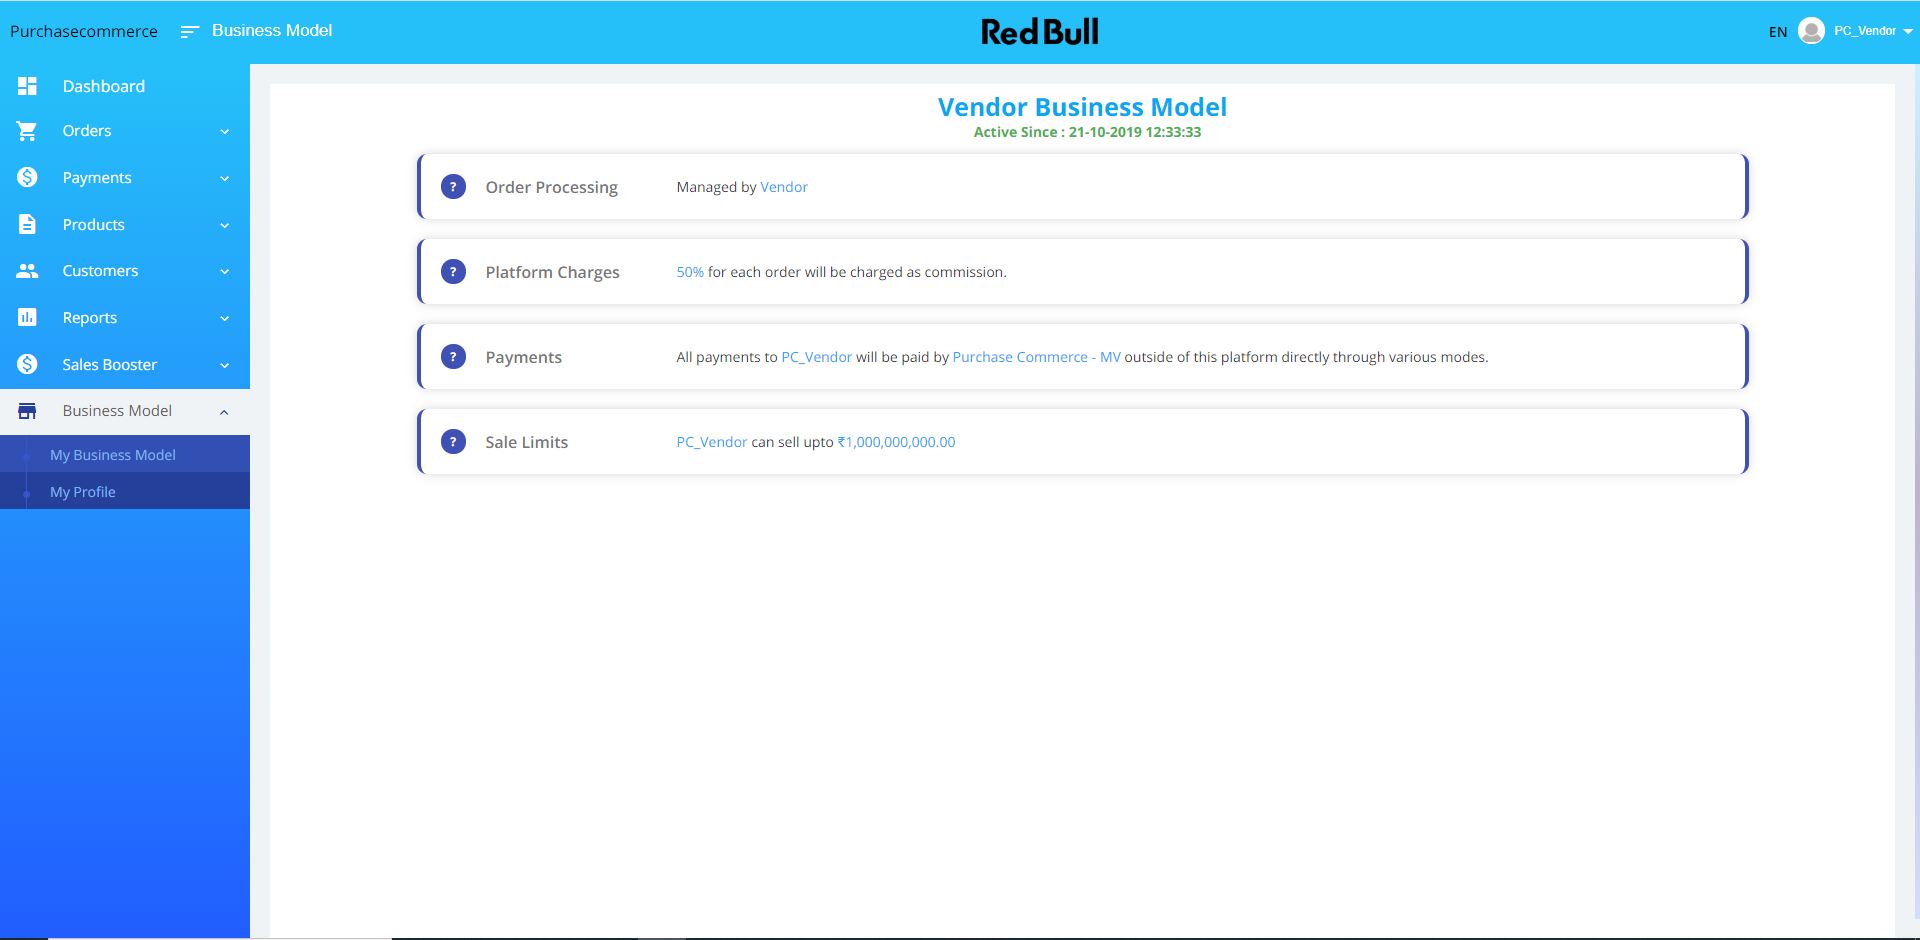The height and width of the screenshot is (940, 1920).
Task: Click the Order Processing help icon
Action: point(453,187)
